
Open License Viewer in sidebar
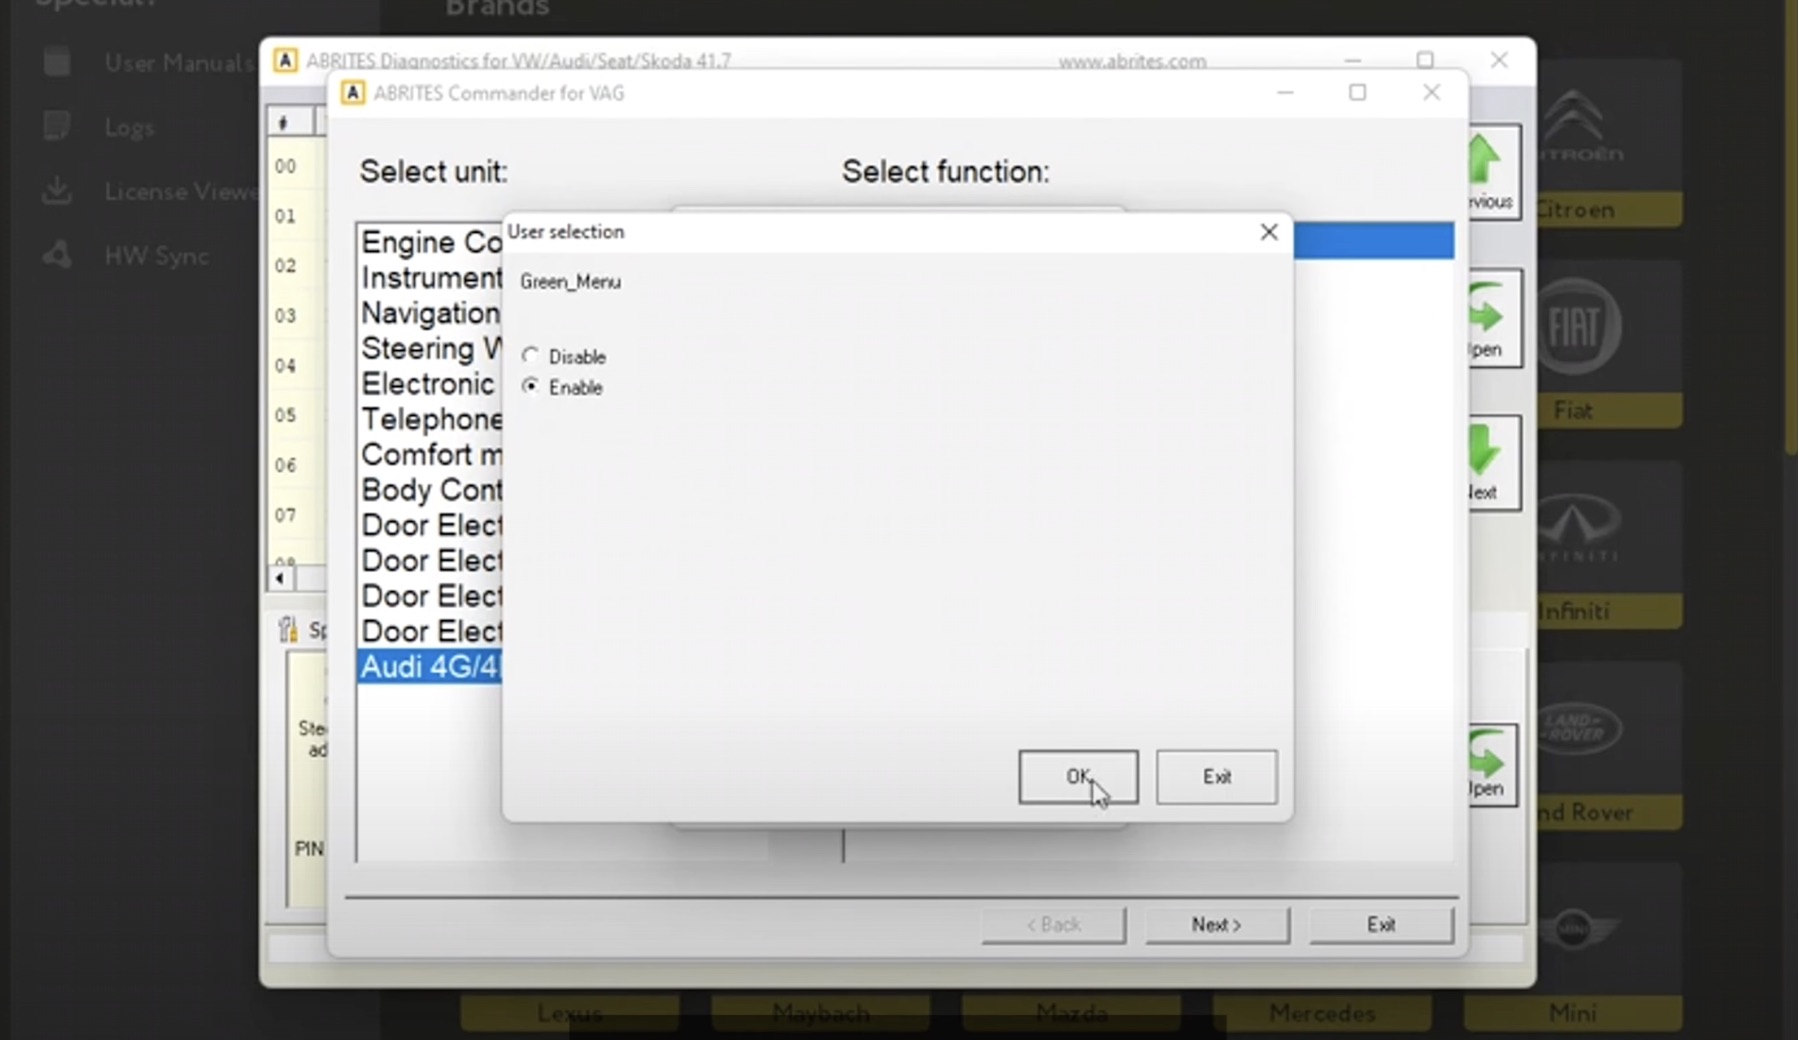[150, 191]
